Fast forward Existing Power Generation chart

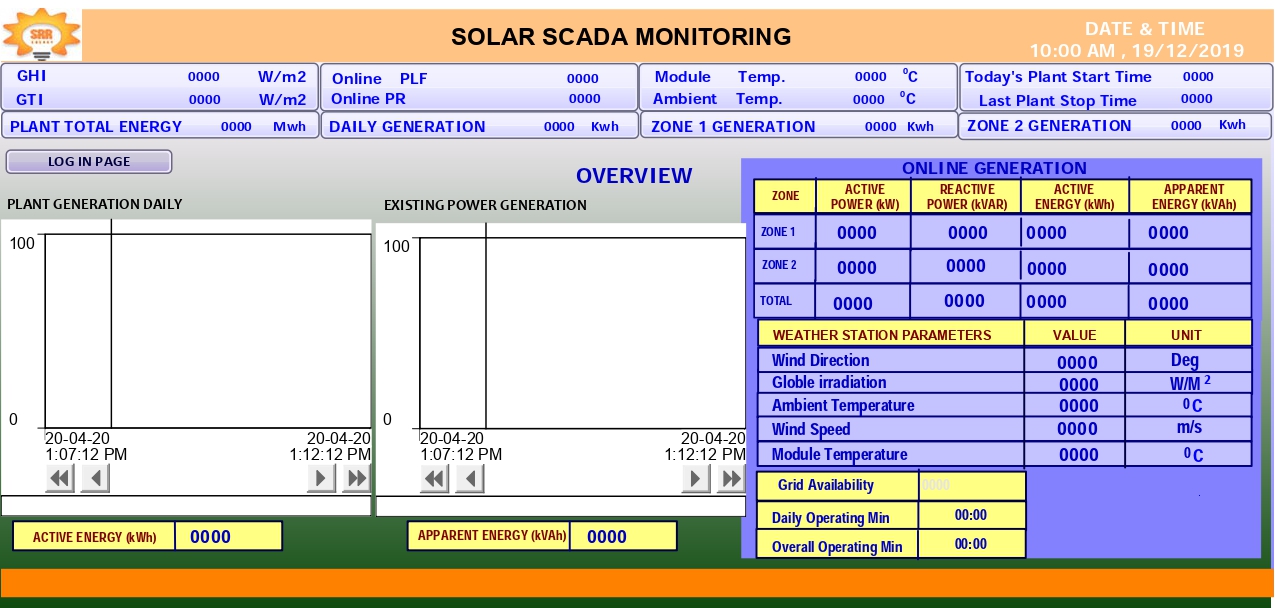[731, 479]
